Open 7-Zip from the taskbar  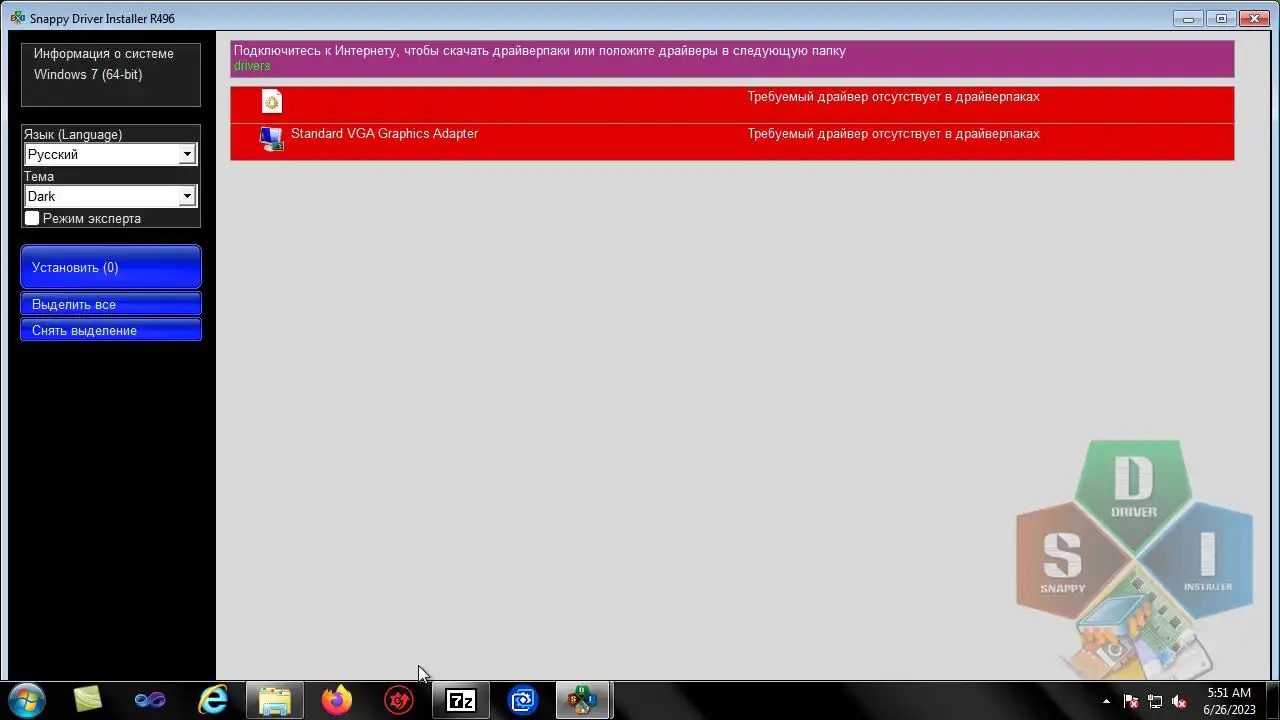click(461, 700)
